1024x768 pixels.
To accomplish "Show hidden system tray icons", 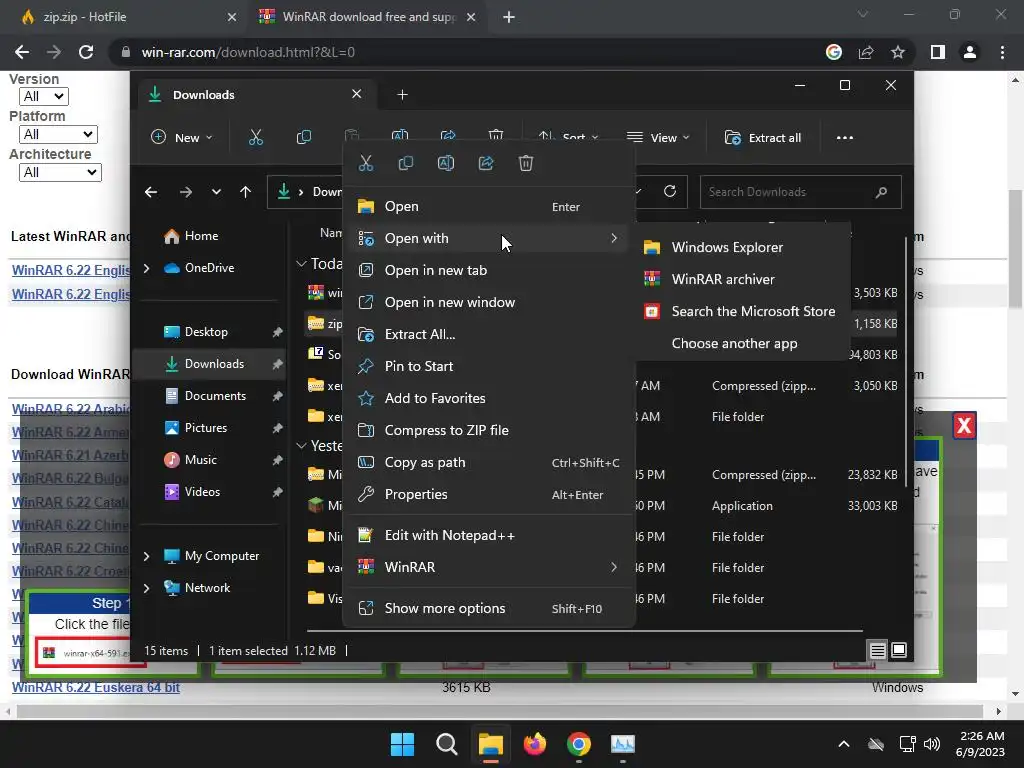I will pos(844,744).
